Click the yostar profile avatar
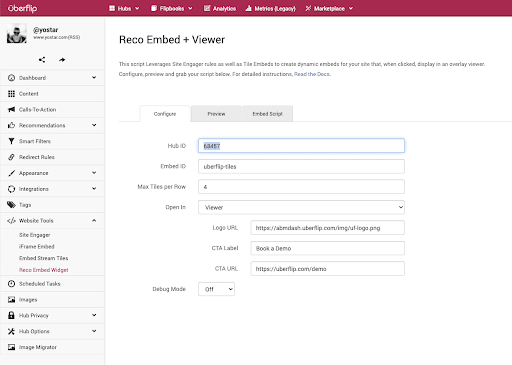512x365 pixels. tap(16, 33)
